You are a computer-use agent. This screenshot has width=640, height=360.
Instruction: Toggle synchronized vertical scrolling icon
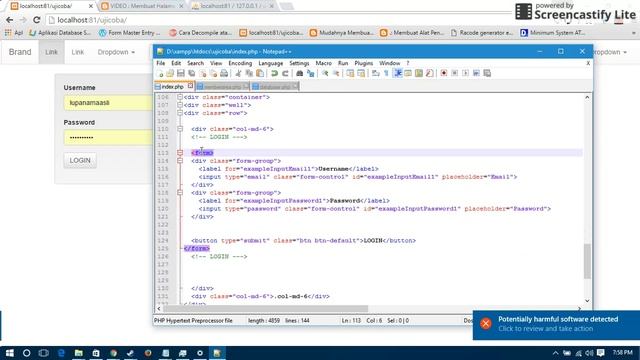click(350, 73)
